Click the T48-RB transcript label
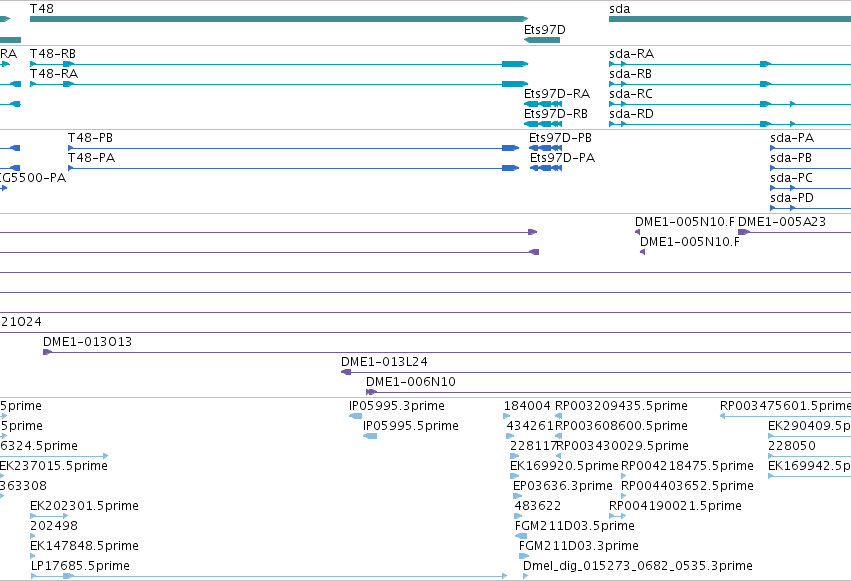Screen dimensions: 851x581 pyautogui.click(x=53, y=54)
